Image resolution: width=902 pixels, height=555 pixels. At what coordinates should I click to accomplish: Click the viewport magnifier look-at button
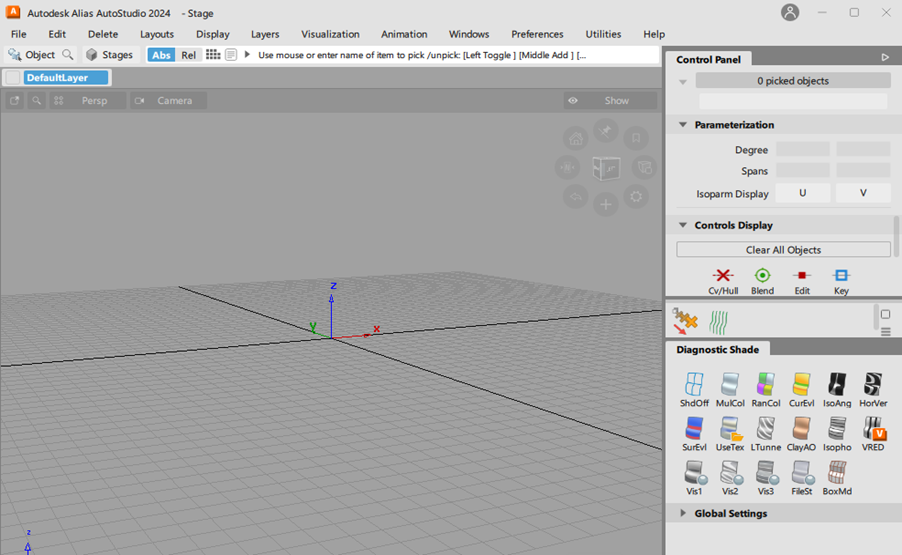click(36, 101)
